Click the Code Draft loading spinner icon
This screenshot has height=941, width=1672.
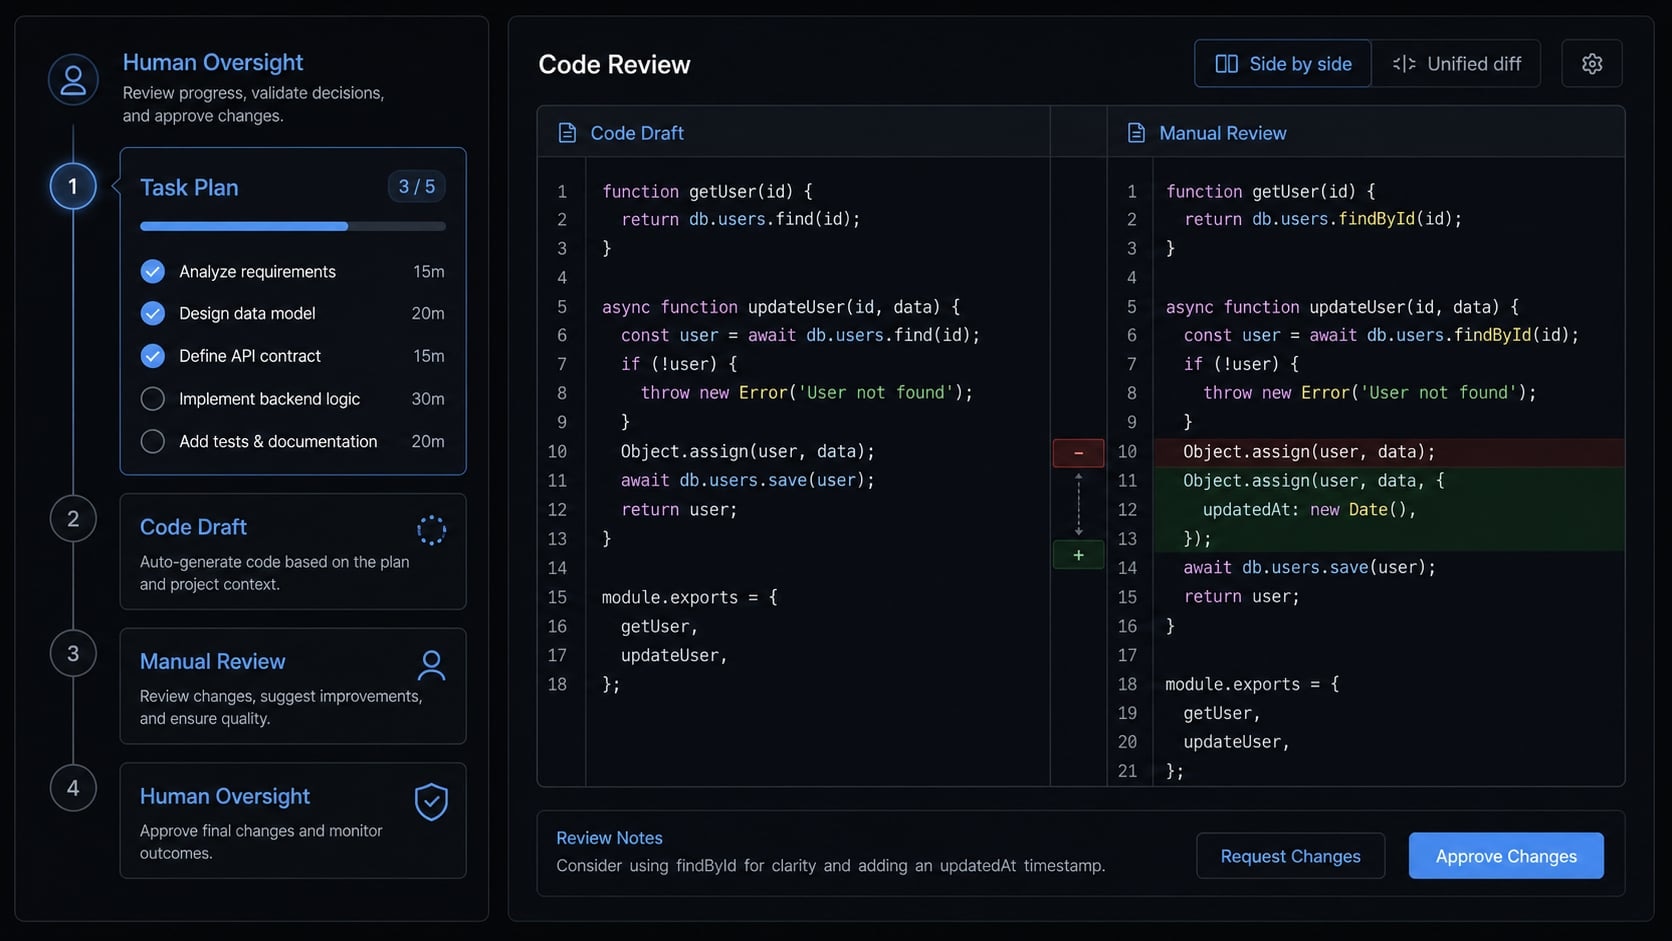click(431, 530)
